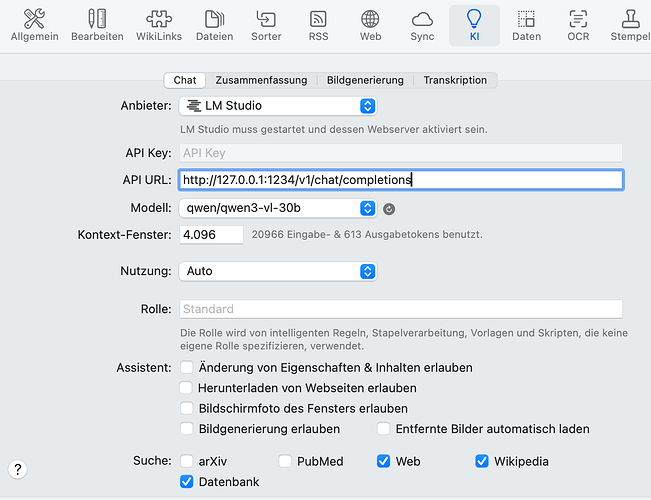Open the OCR settings pane

[x=577, y=26]
